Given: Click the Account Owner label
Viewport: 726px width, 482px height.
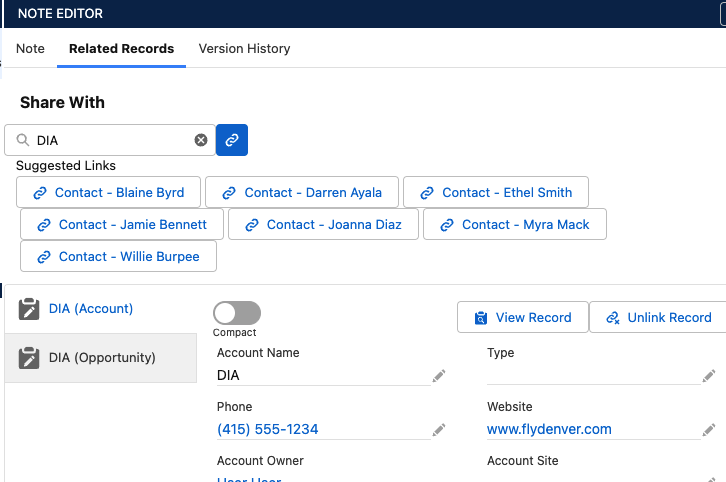Looking at the screenshot, I should click(260, 461).
